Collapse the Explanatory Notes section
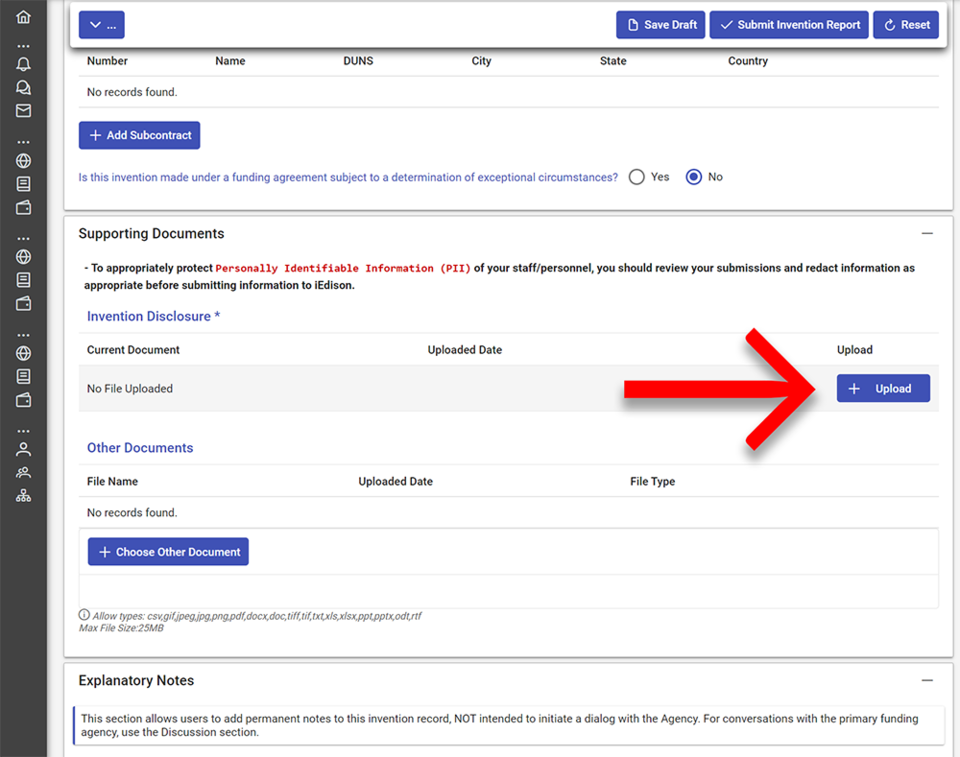This screenshot has width=960, height=757. coord(928,678)
